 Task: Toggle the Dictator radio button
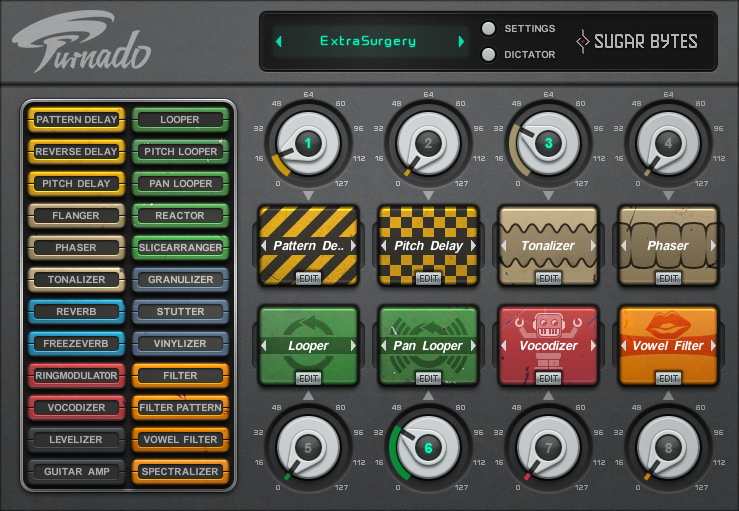(x=488, y=54)
